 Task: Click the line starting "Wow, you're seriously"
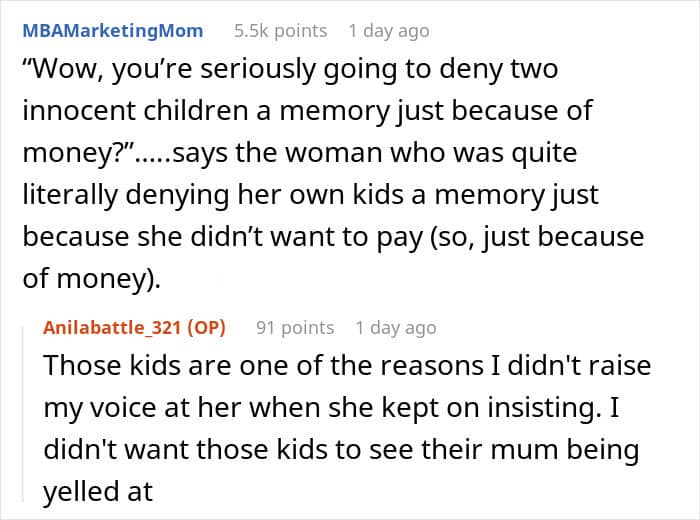pos(290,70)
